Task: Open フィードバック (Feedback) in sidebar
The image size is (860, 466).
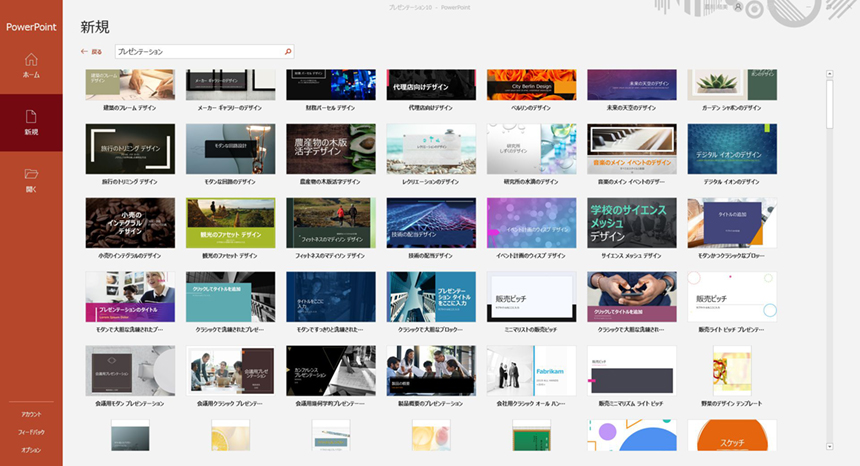Action: tap(31, 432)
